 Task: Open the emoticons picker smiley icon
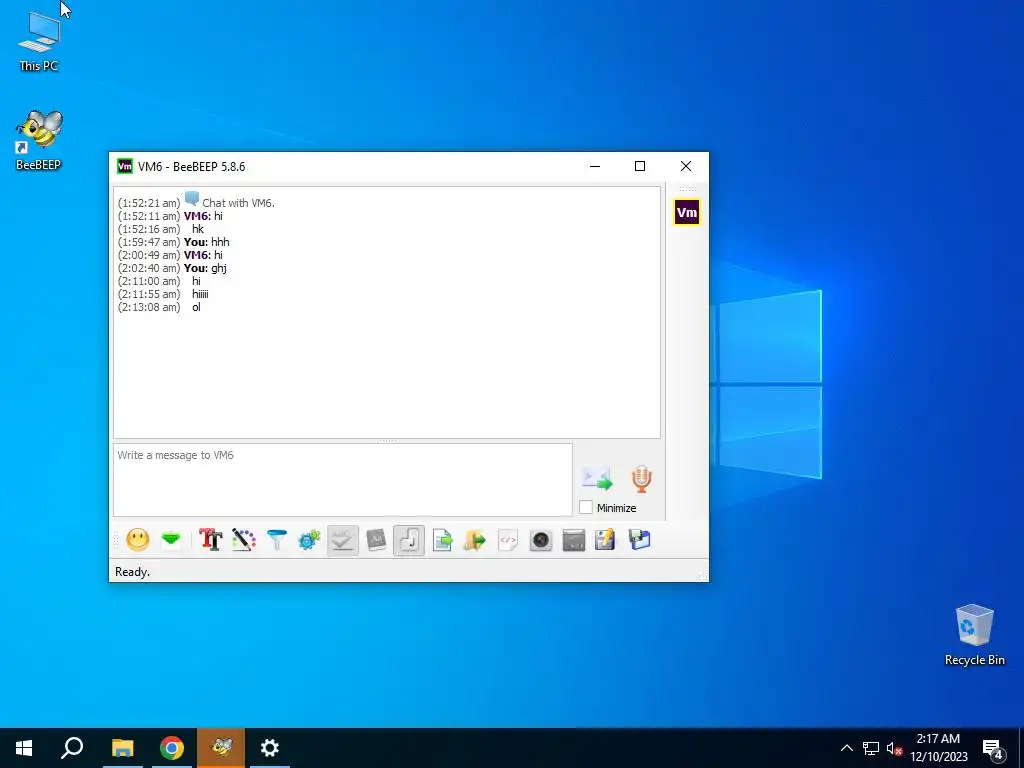(x=138, y=540)
